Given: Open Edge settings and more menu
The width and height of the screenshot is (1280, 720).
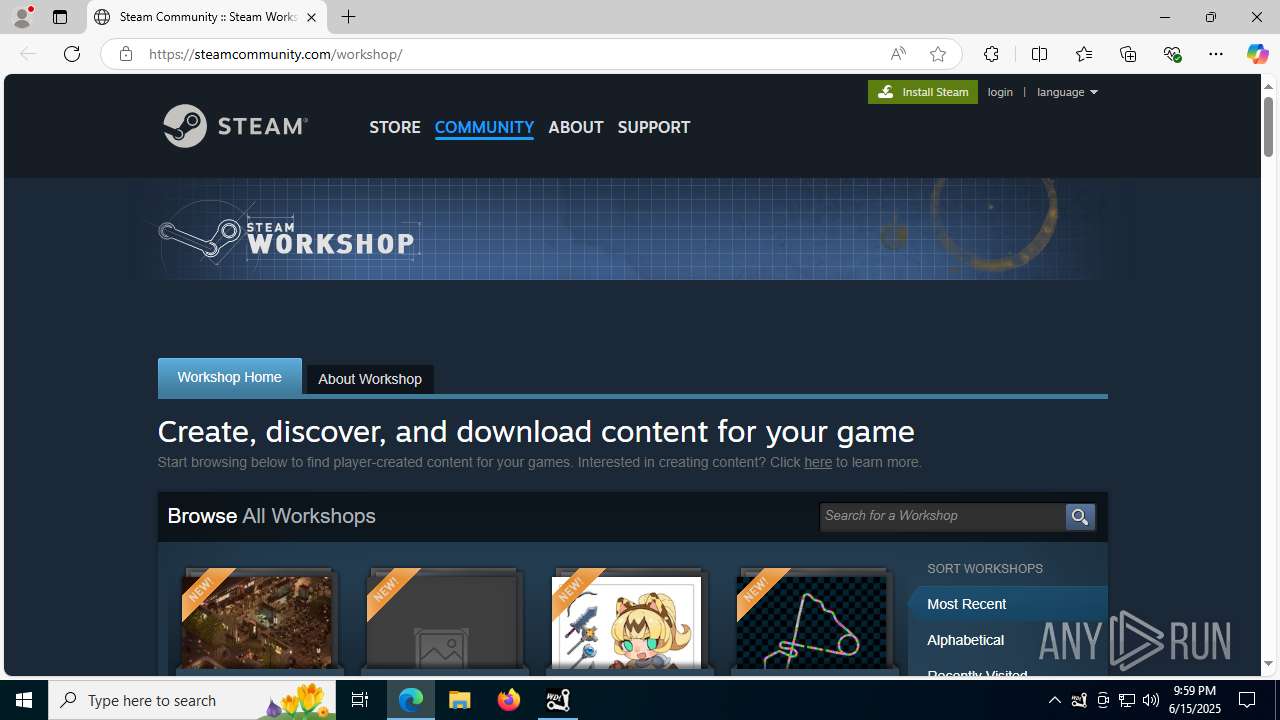Looking at the screenshot, I should click(1216, 54).
